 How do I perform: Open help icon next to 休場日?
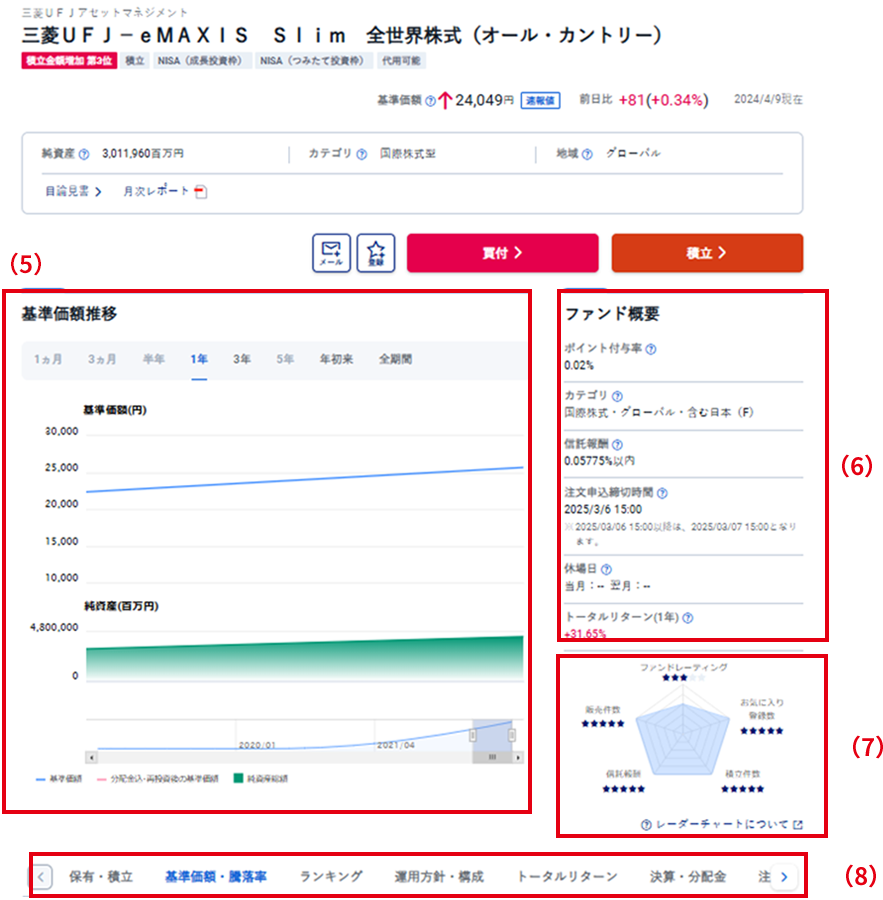click(x=606, y=569)
